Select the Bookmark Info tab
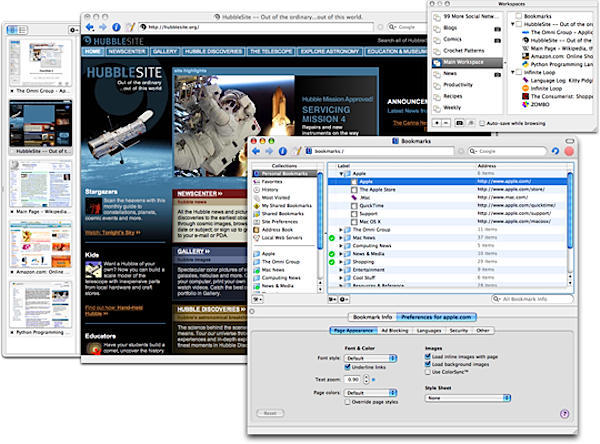The height and width of the screenshot is (444, 600). click(x=372, y=316)
